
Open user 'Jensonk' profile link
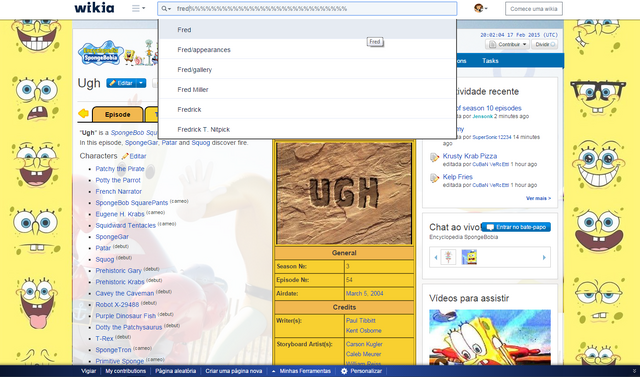coord(482,116)
